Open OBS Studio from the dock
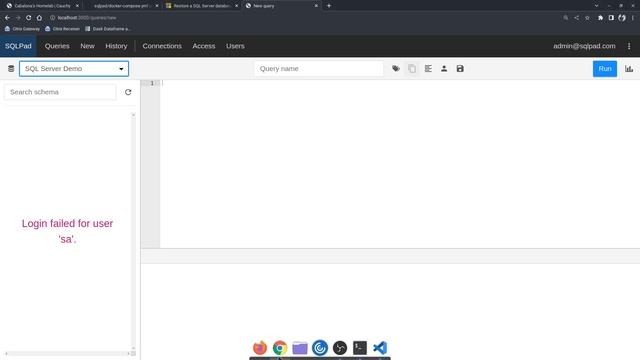This screenshot has width=640, height=360. (340, 348)
